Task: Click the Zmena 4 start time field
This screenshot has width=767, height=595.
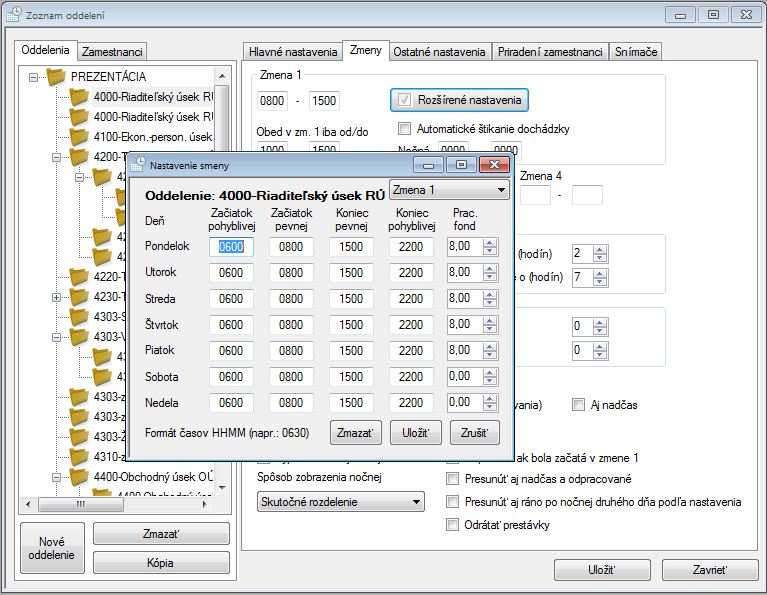Action: pos(535,195)
